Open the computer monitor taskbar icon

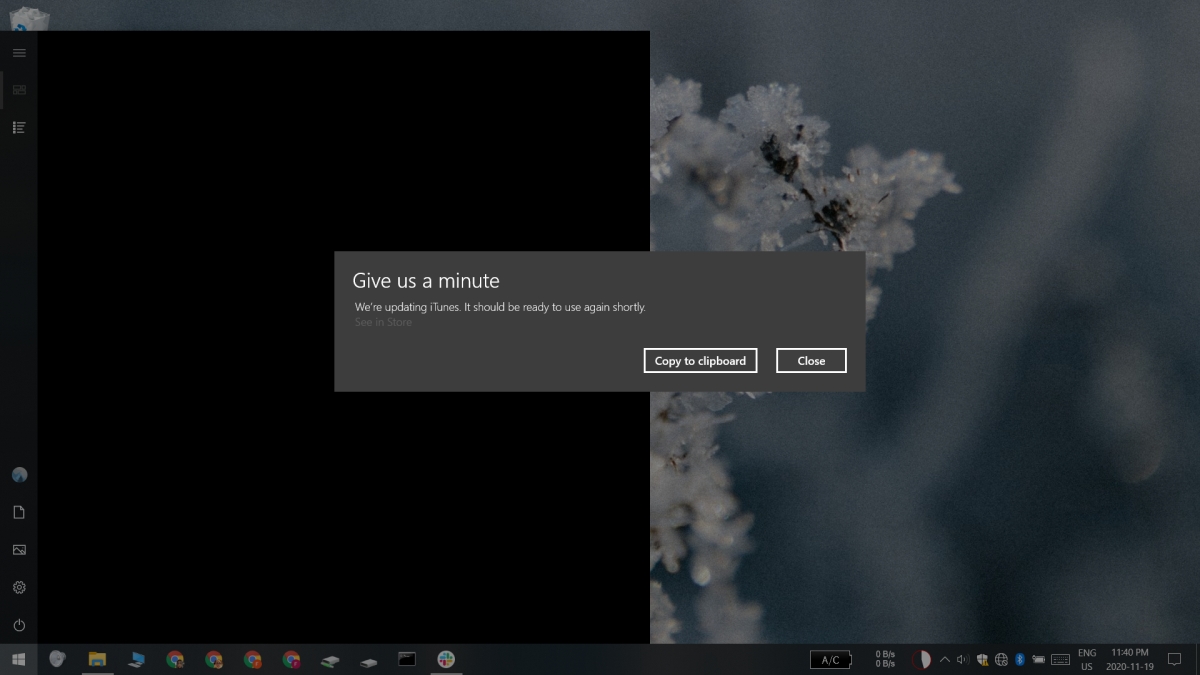(136, 659)
